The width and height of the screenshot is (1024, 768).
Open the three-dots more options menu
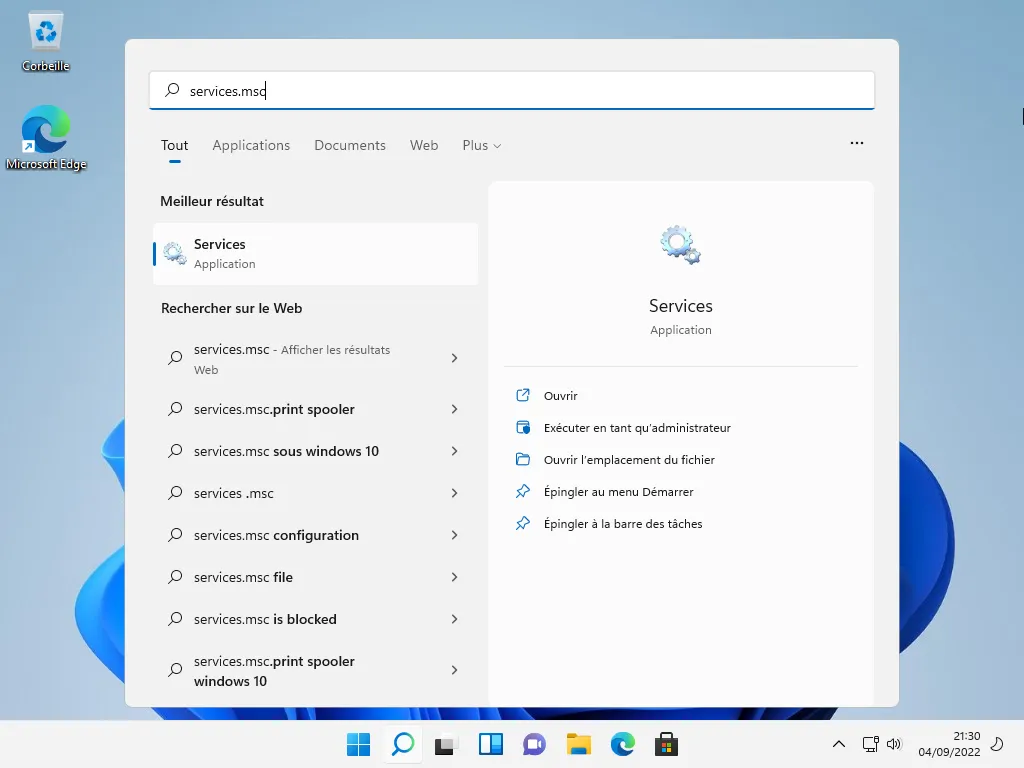pos(856,143)
